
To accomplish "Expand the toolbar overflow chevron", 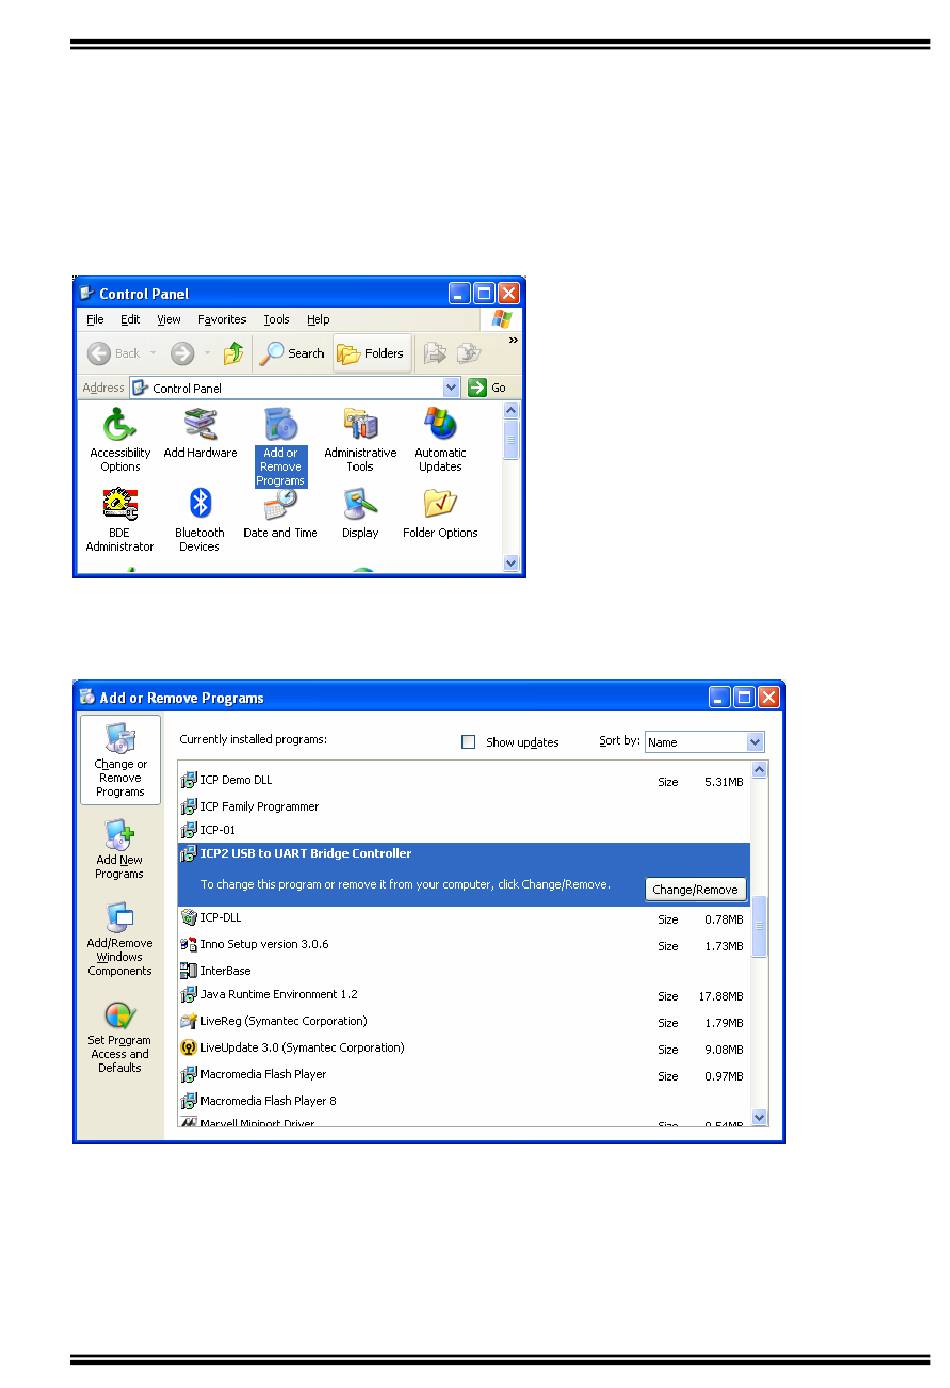I will point(513,341).
